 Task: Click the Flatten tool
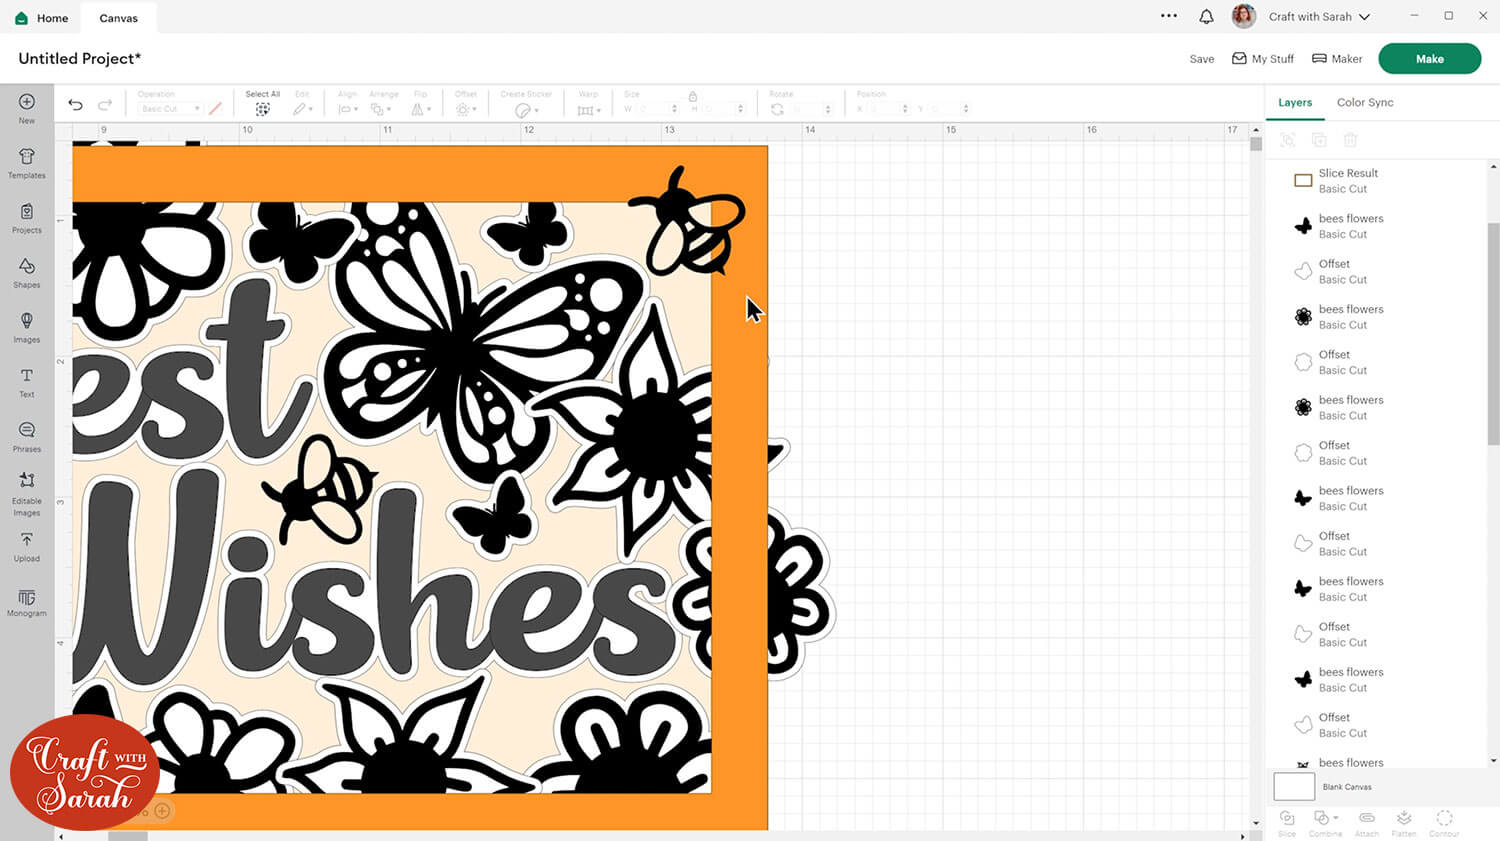tap(1404, 823)
